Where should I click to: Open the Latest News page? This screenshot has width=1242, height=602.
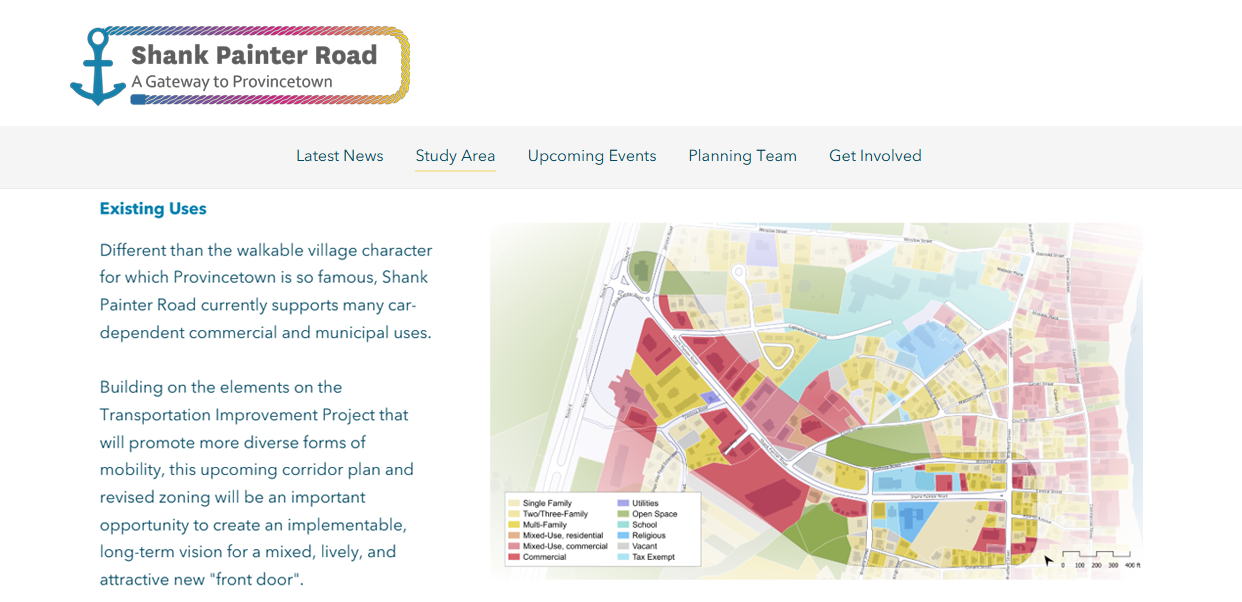click(339, 156)
